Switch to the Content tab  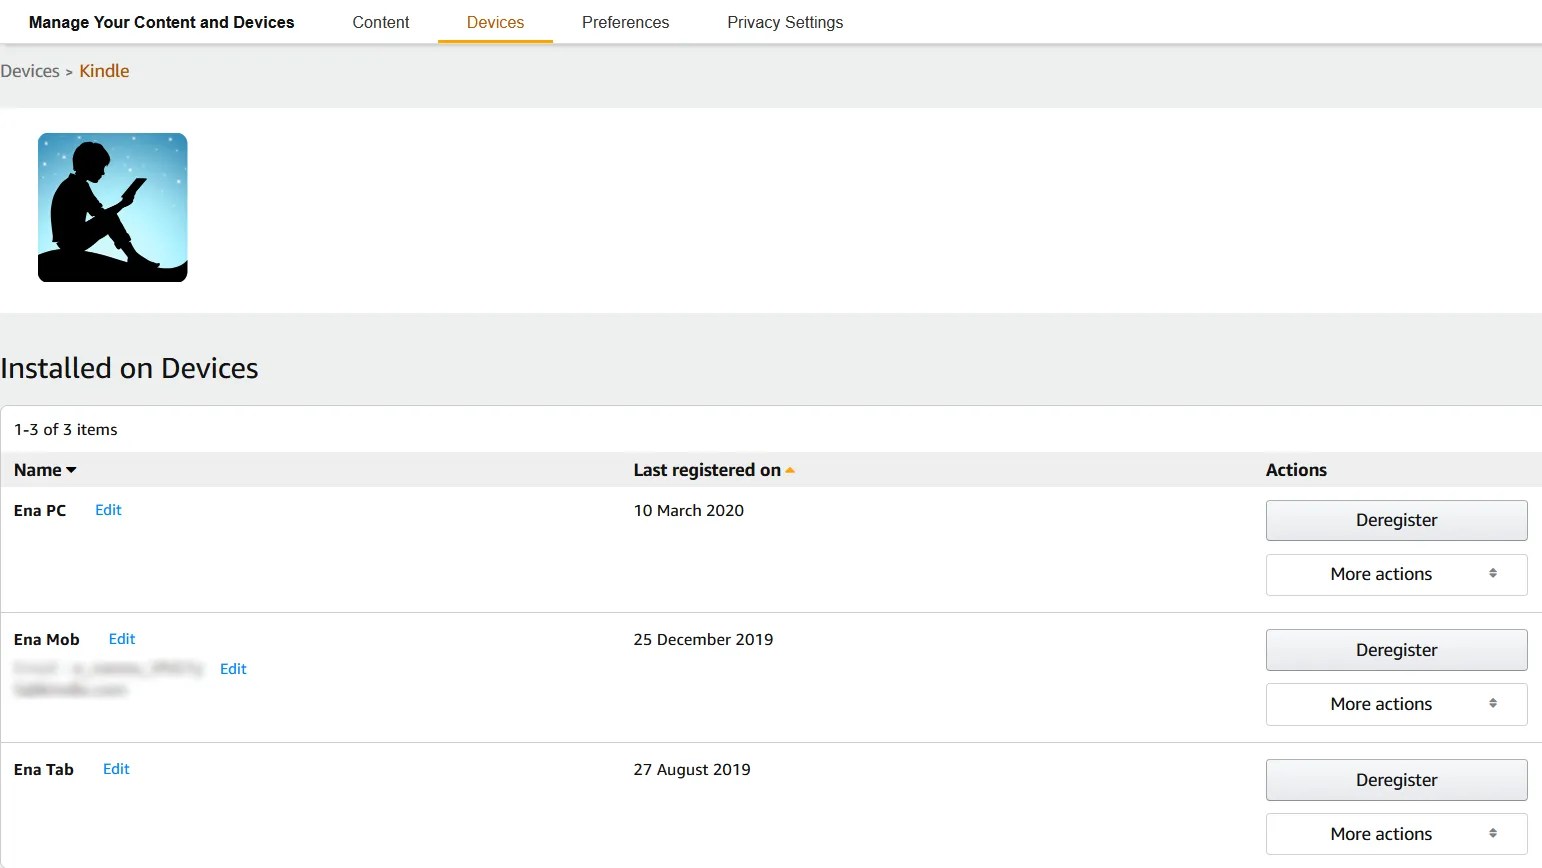point(380,21)
